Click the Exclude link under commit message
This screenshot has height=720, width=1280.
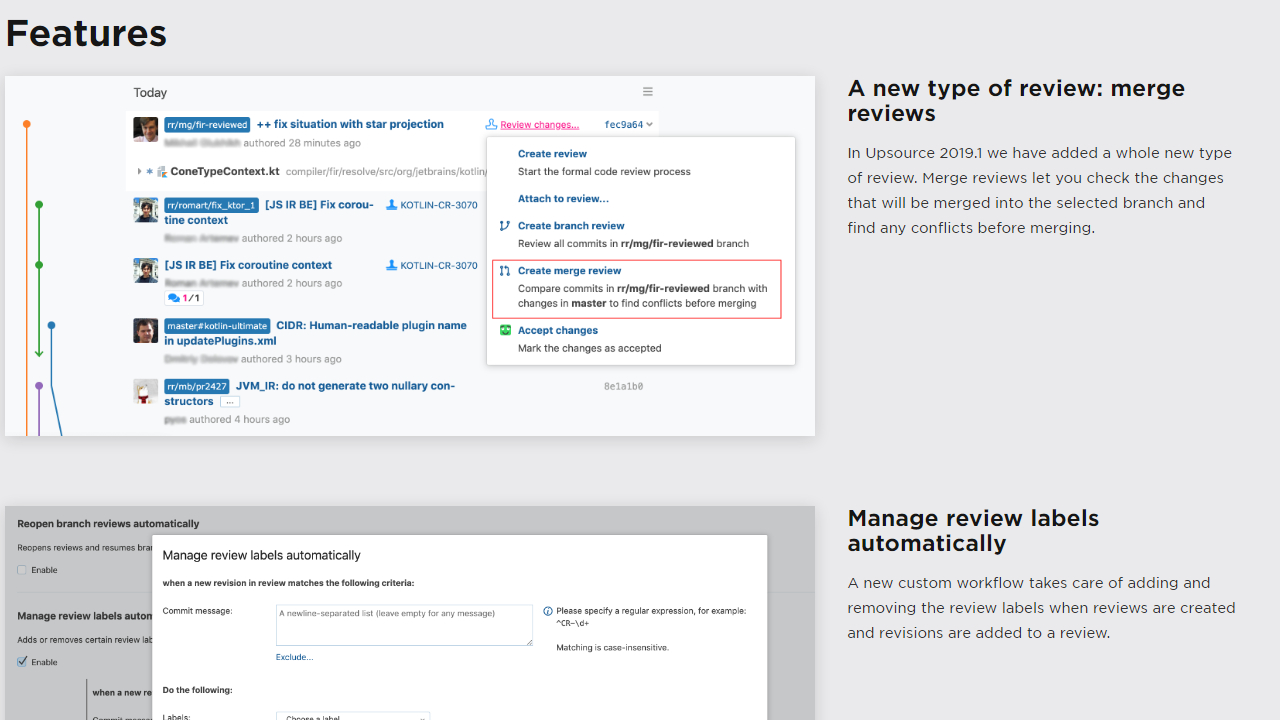295,657
